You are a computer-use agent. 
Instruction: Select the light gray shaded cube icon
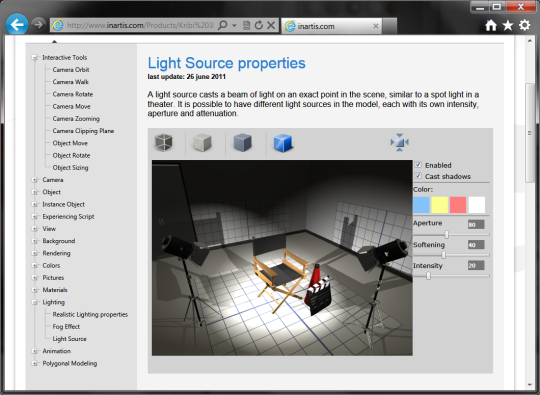(202, 143)
